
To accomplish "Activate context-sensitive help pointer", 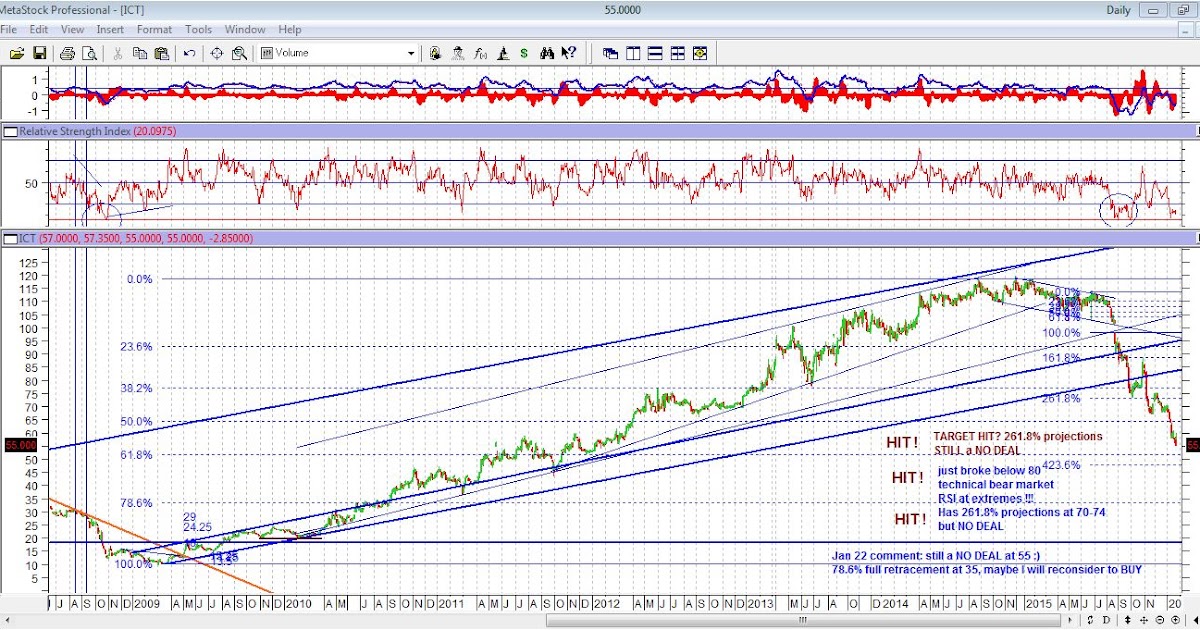I will [568, 52].
